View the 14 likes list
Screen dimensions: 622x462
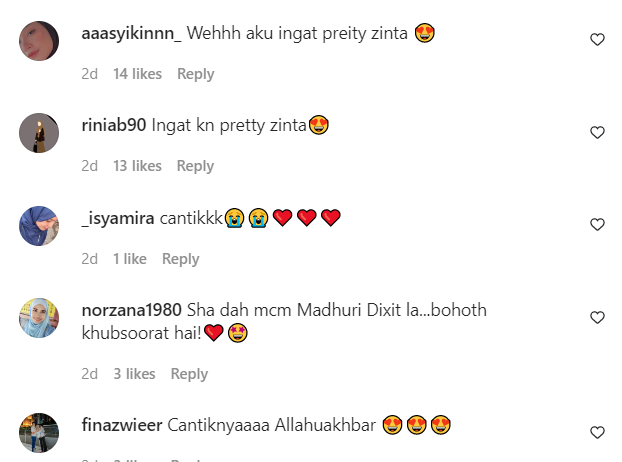point(137,74)
